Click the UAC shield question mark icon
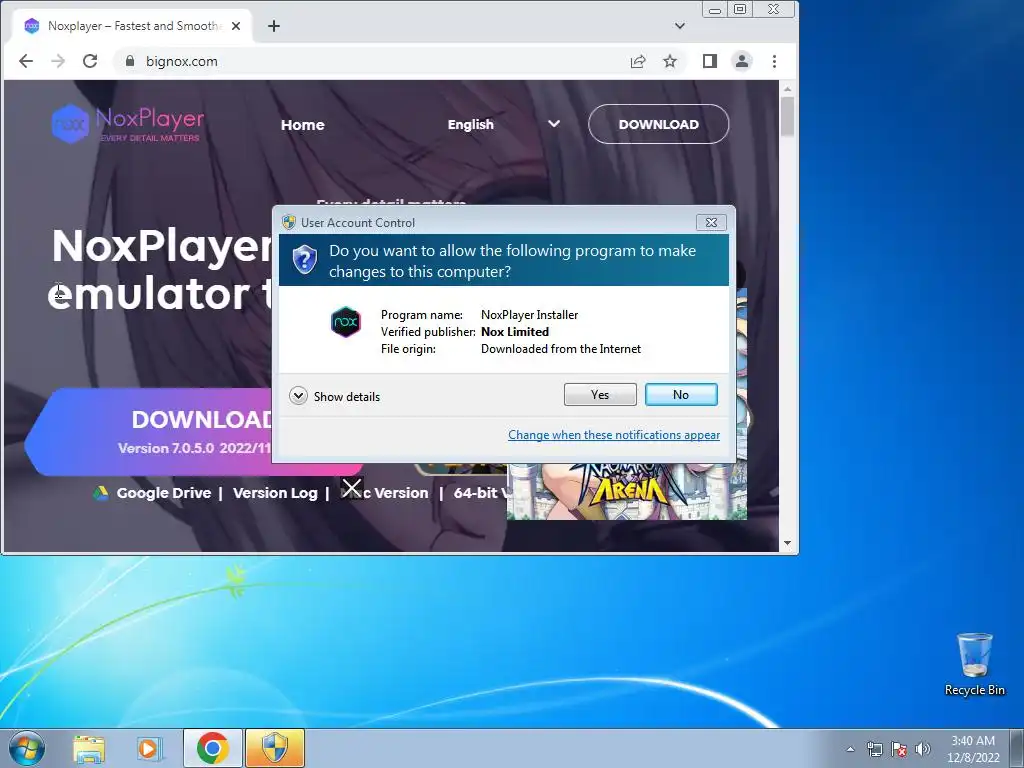Screen dimensions: 1024x768 pos(304,260)
